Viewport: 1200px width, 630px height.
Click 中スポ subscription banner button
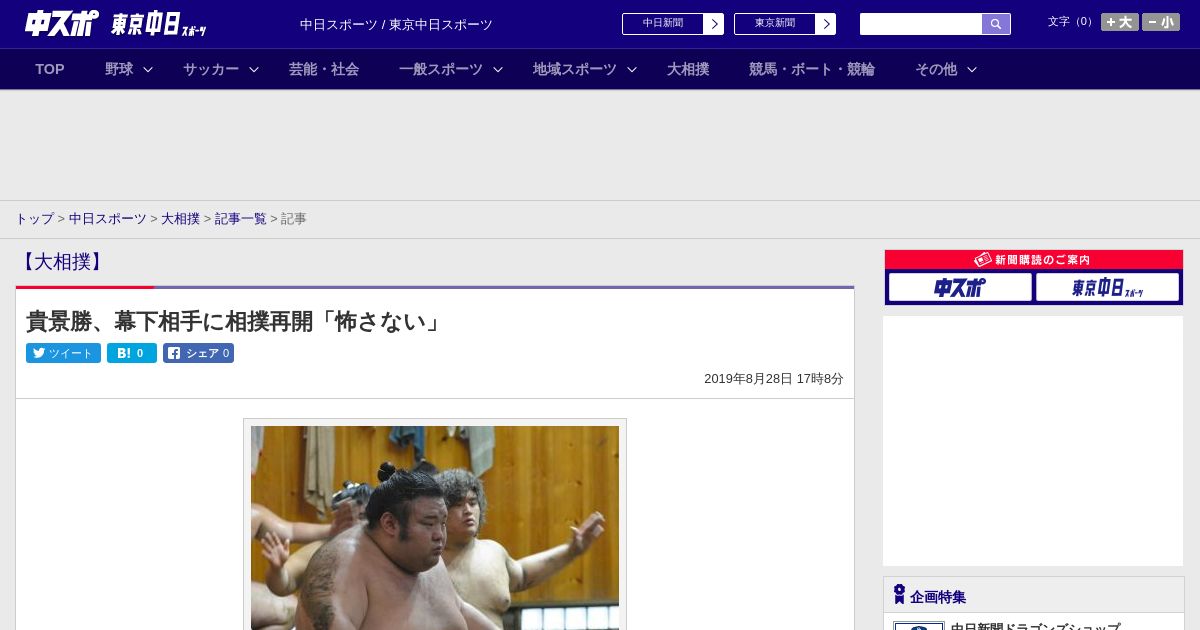click(x=959, y=287)
